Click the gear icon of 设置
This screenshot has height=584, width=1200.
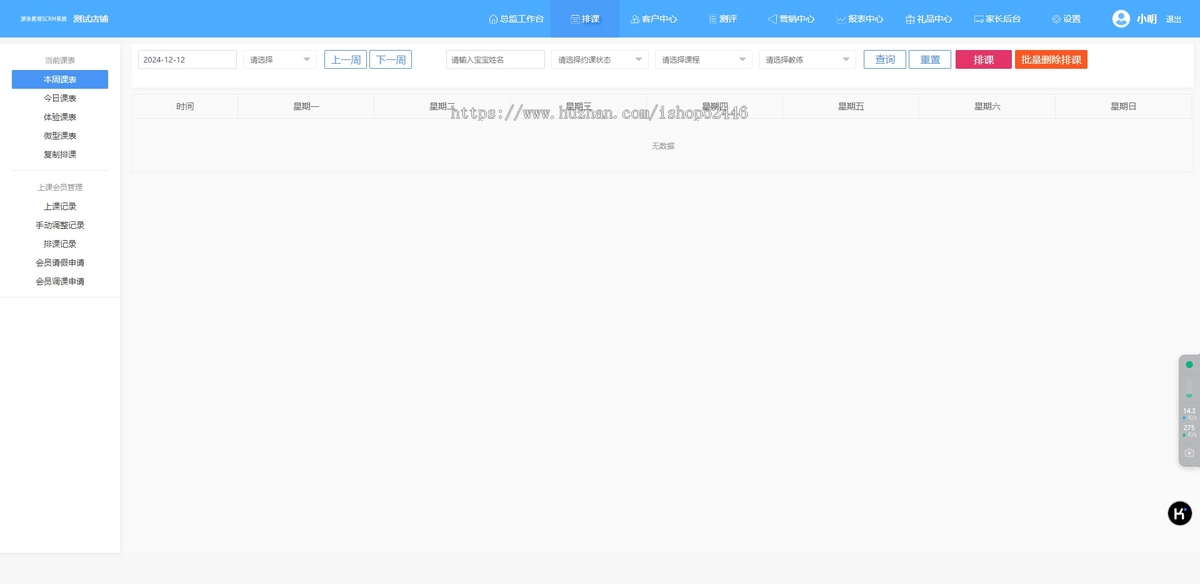(1056, 19)
